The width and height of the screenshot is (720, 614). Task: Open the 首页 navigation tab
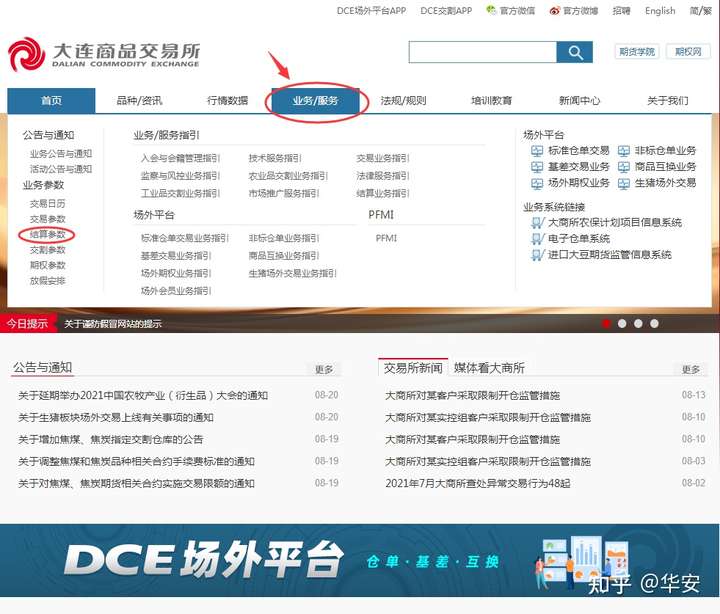[x=51, y=101]
